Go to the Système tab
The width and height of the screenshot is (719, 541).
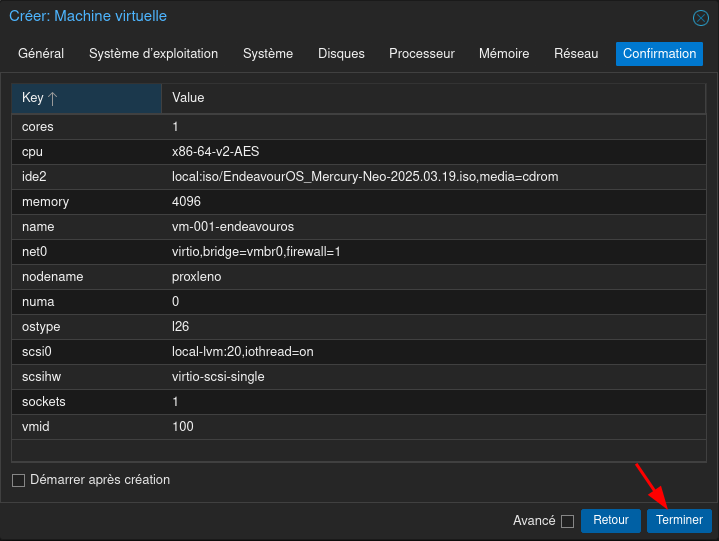268,54
